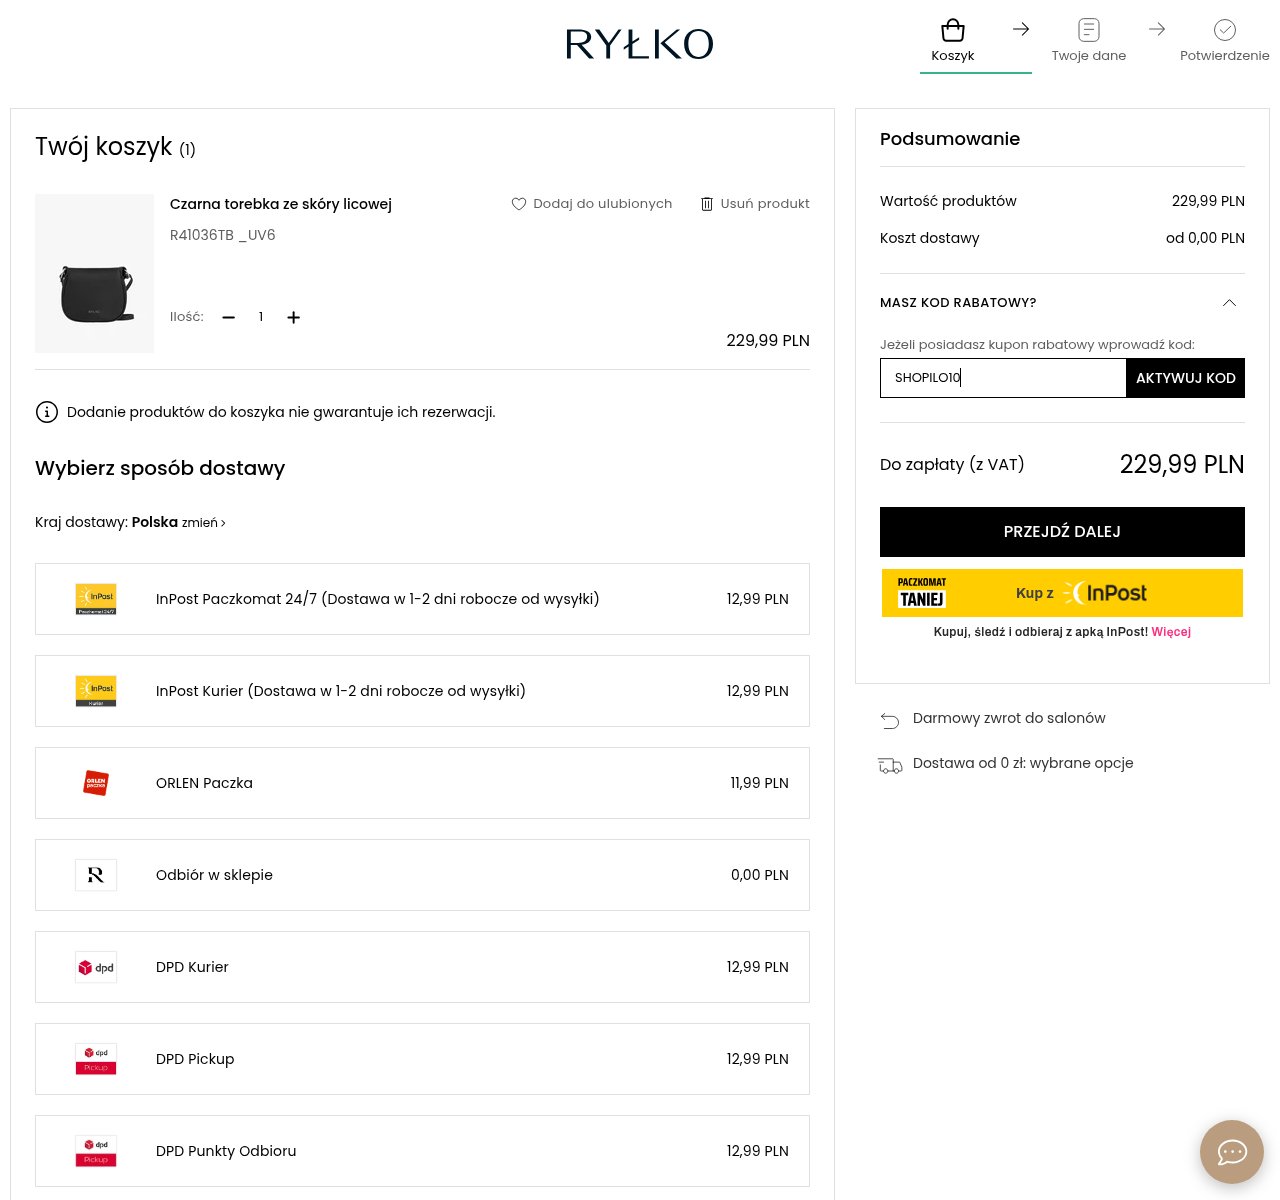Click the DPD Pickup logo
This screenshot has height=1200, width=1280.
96,1059
